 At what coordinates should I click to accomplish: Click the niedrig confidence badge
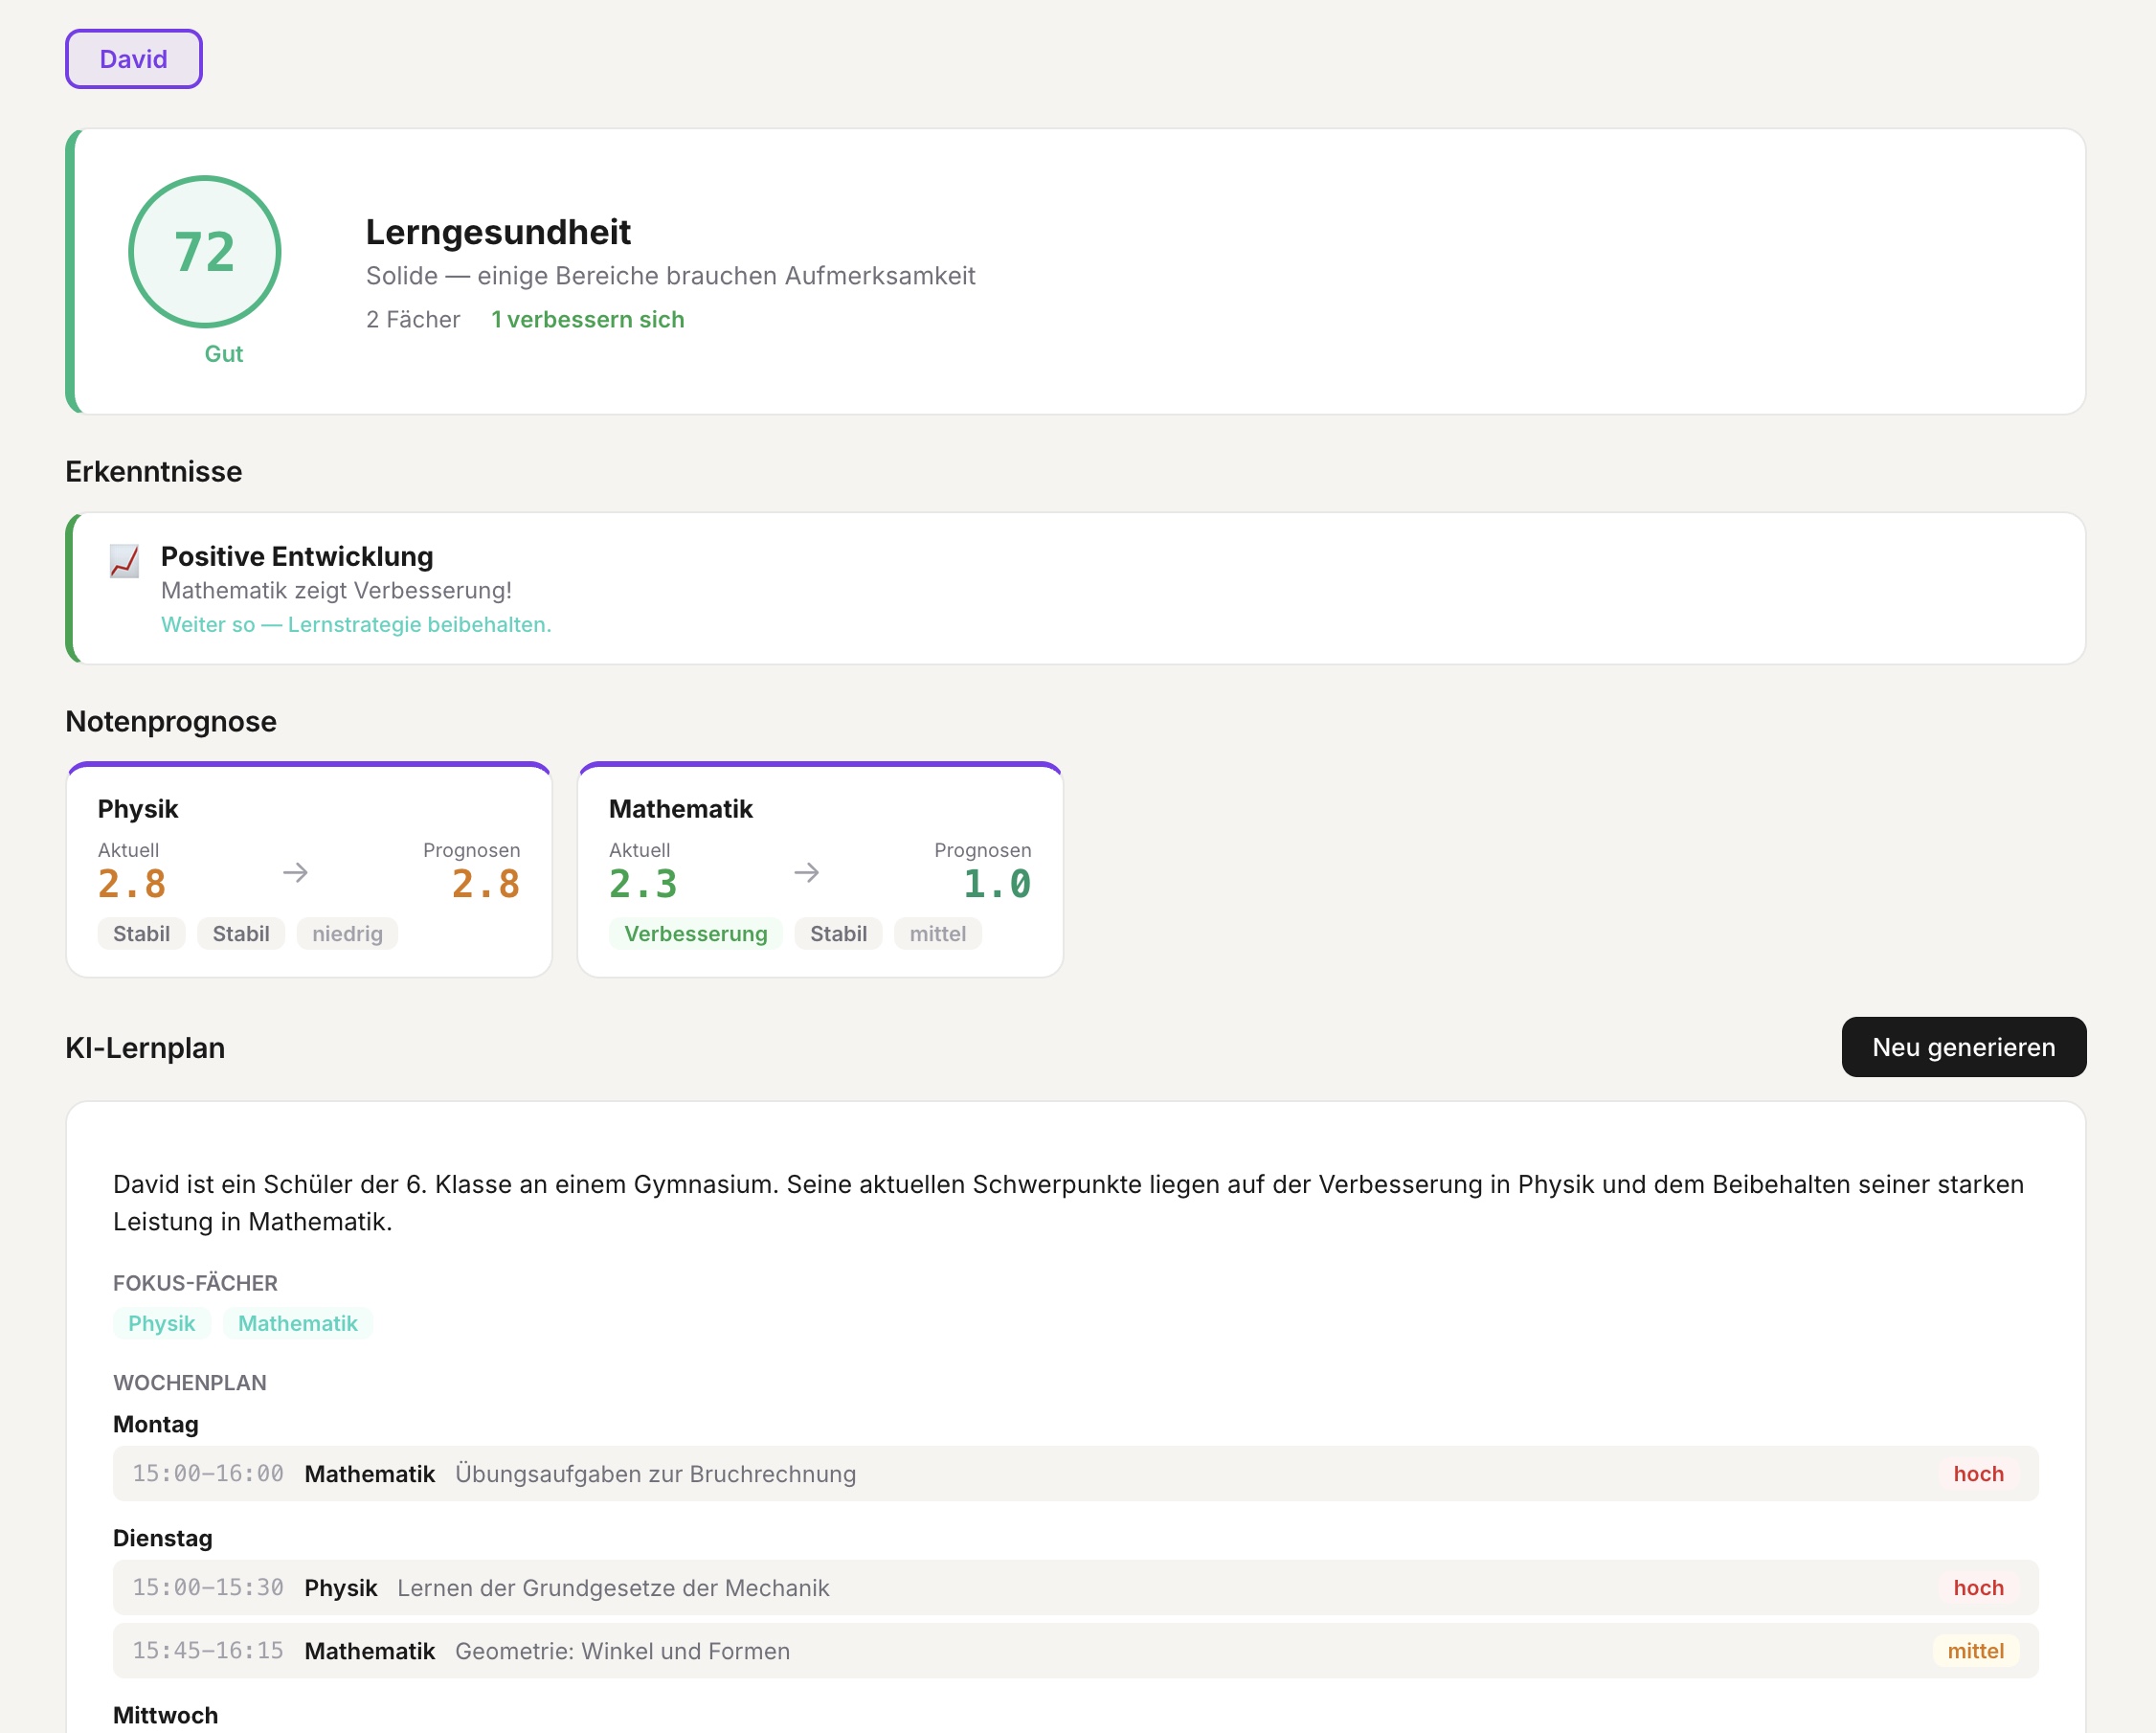pyautogui.click(x=347, y=934)
